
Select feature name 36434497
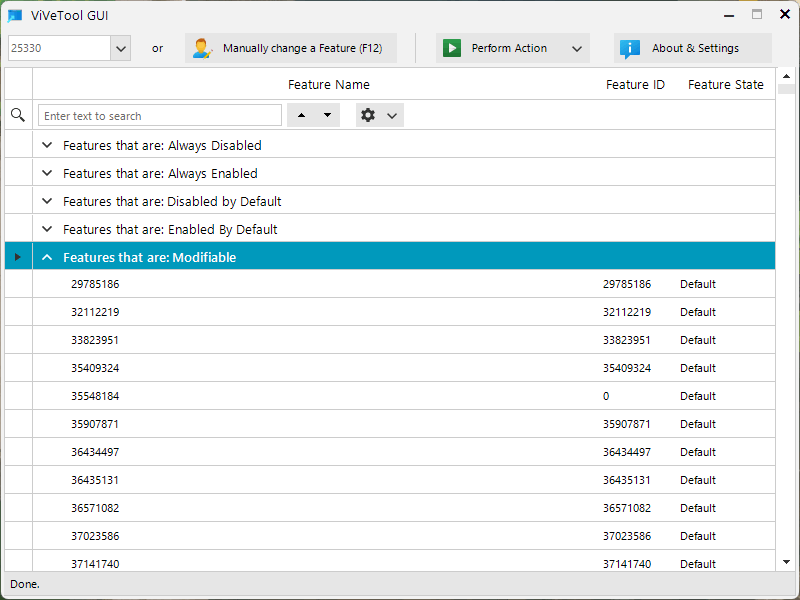[x=95, y=453]
